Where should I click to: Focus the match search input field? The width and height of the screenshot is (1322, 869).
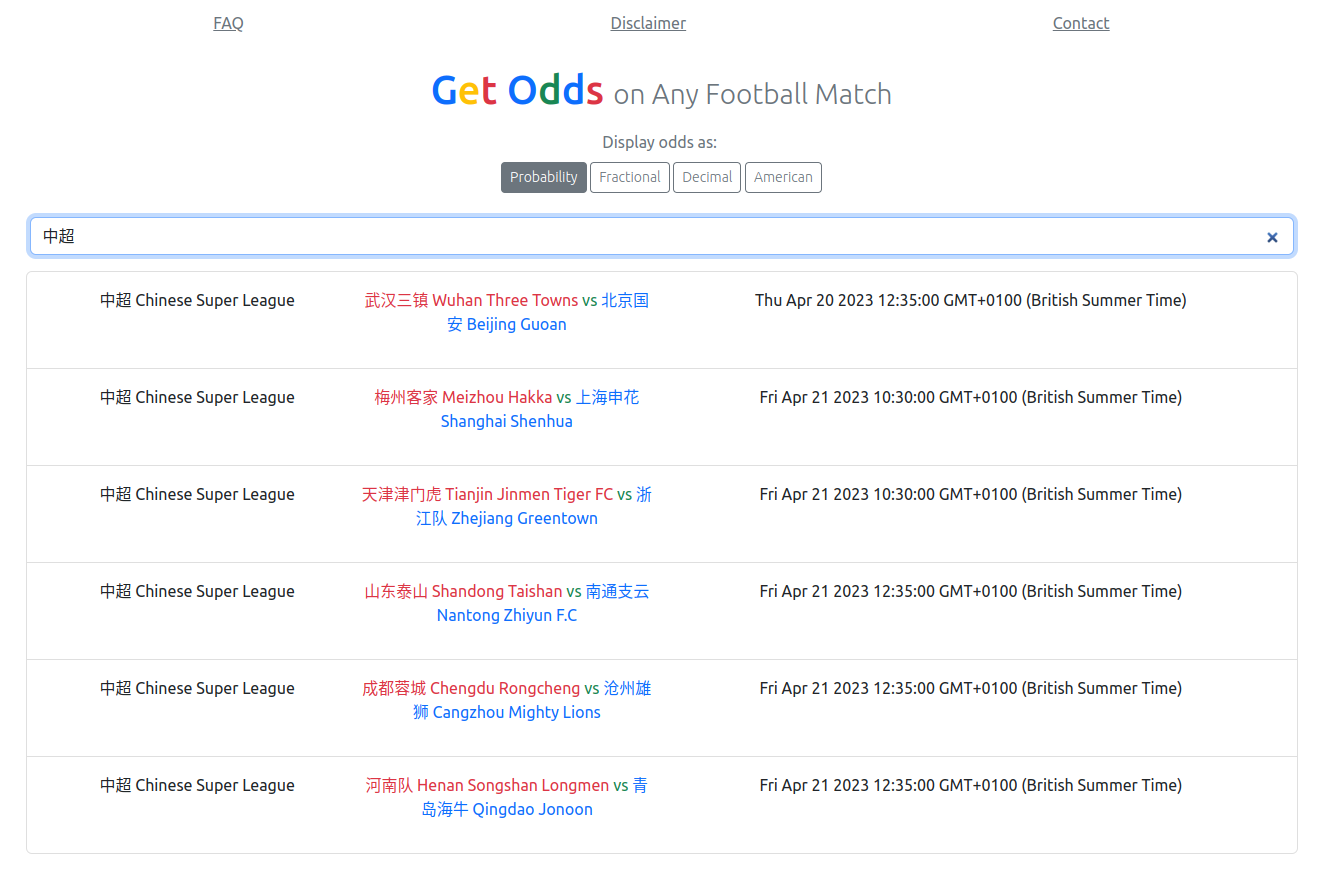tap(662, 237)
